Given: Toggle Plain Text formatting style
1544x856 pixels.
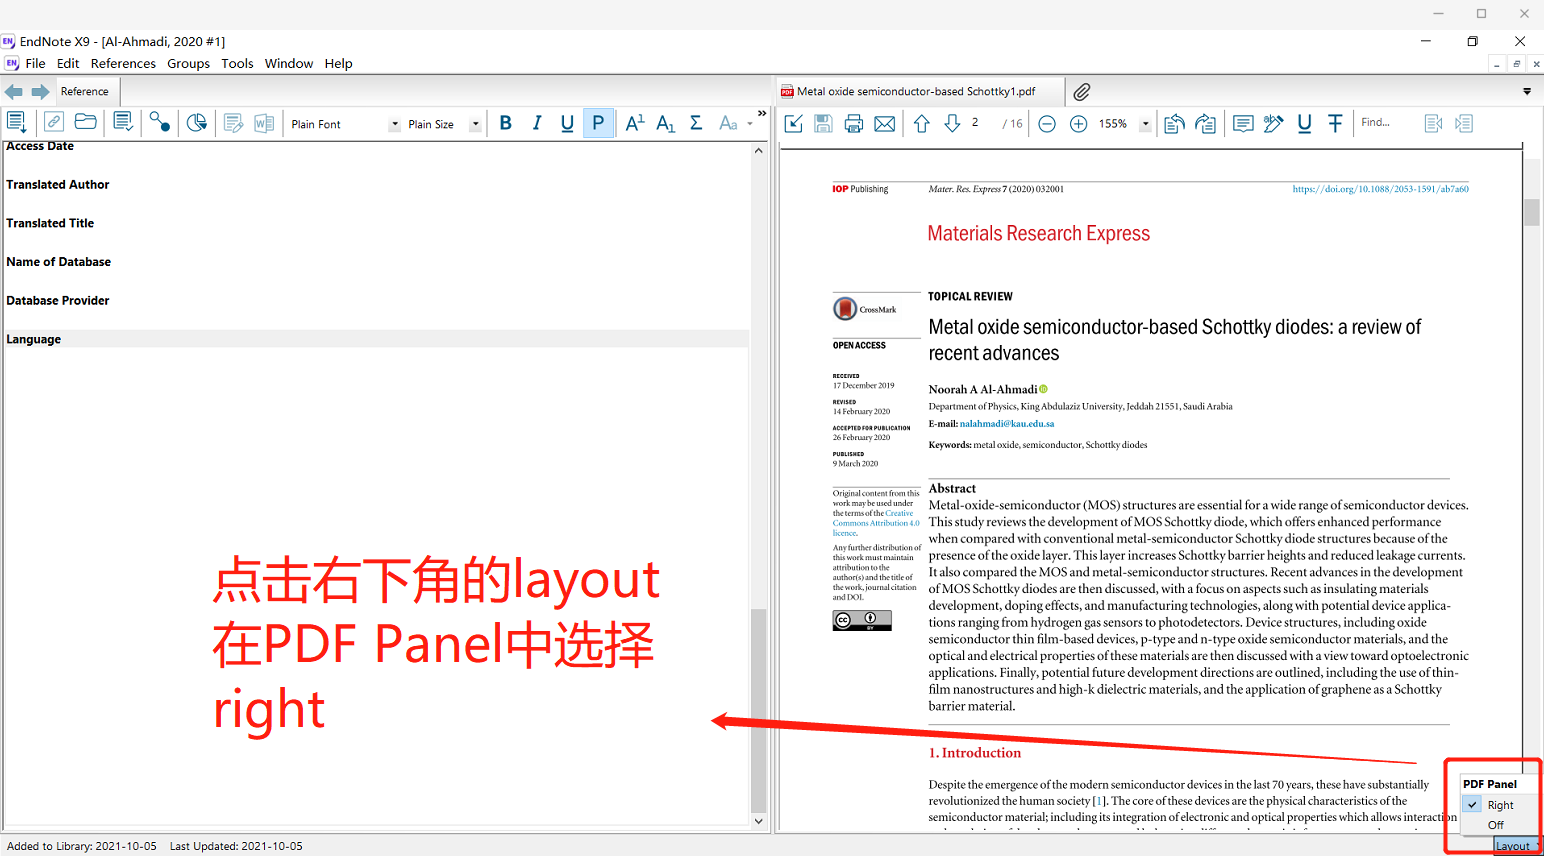Looking at the screenshot, I should click(598, 122).
